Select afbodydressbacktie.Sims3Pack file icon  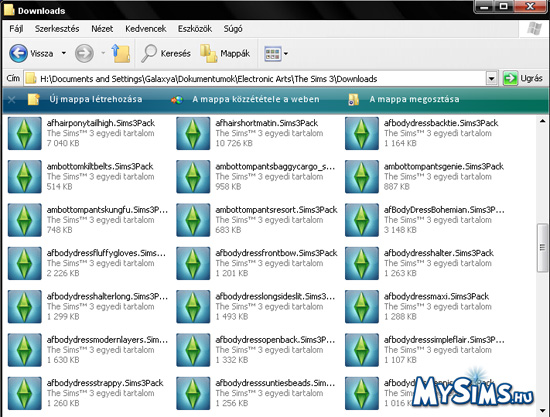(x=362, y=133)
